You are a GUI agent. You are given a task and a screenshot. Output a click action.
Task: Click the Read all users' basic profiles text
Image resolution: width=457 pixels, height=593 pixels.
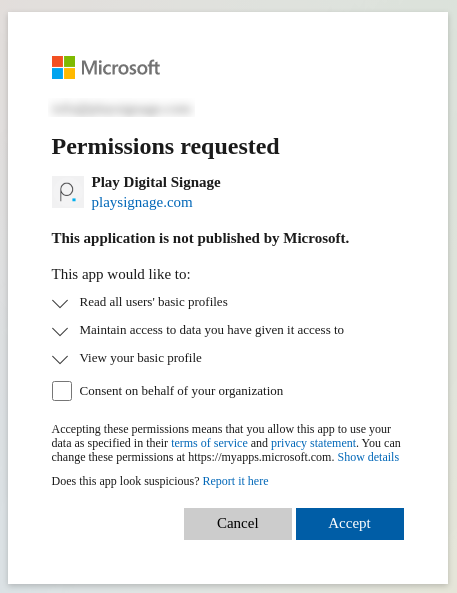coord(154,302)
